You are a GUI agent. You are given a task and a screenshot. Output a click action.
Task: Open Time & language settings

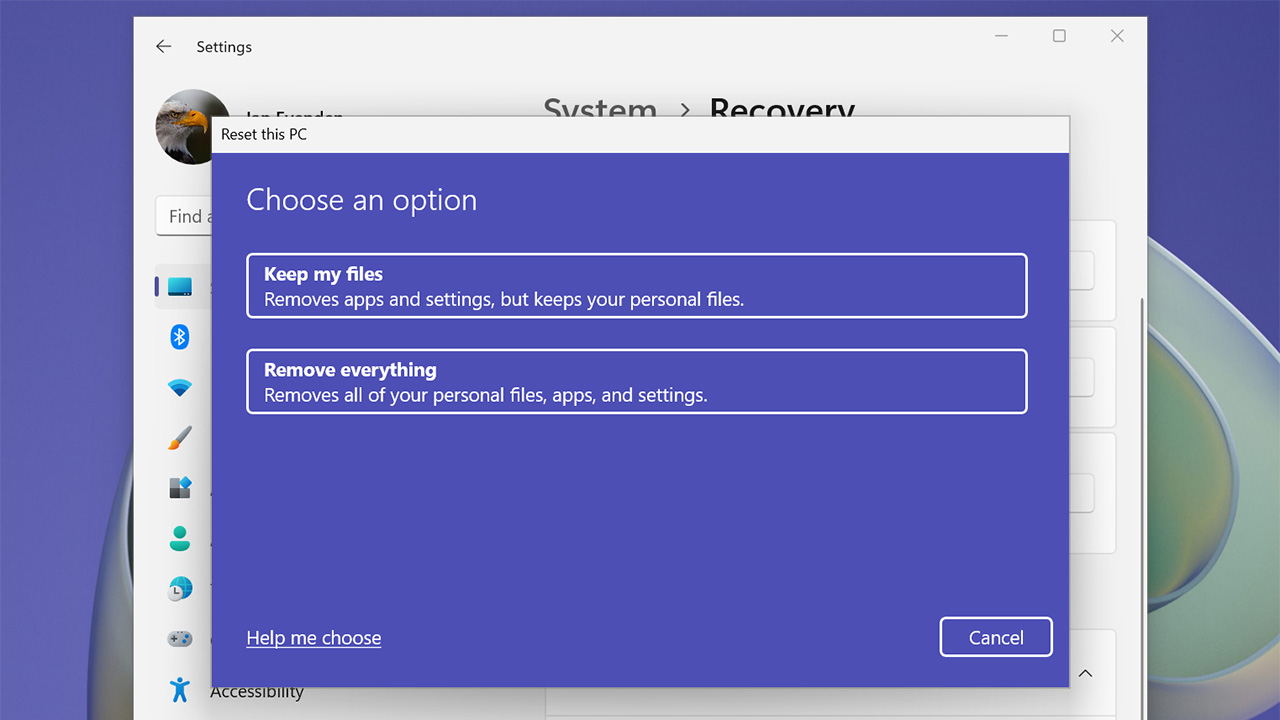coord(181,589)
